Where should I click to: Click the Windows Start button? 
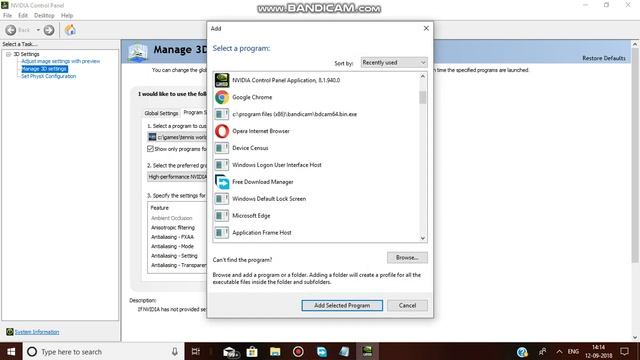point(11,351)
